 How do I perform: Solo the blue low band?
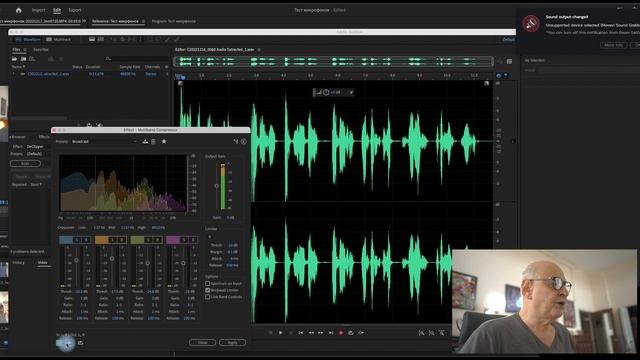coord(76,240)
